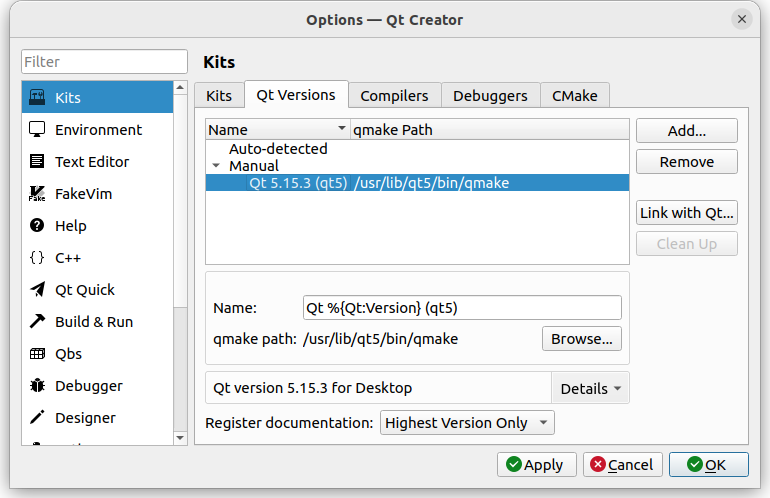Click /usr/lib/qt5/bin/qmake in the version row
Viewport: 770px width, 498px height.
[x=432, y=183]
